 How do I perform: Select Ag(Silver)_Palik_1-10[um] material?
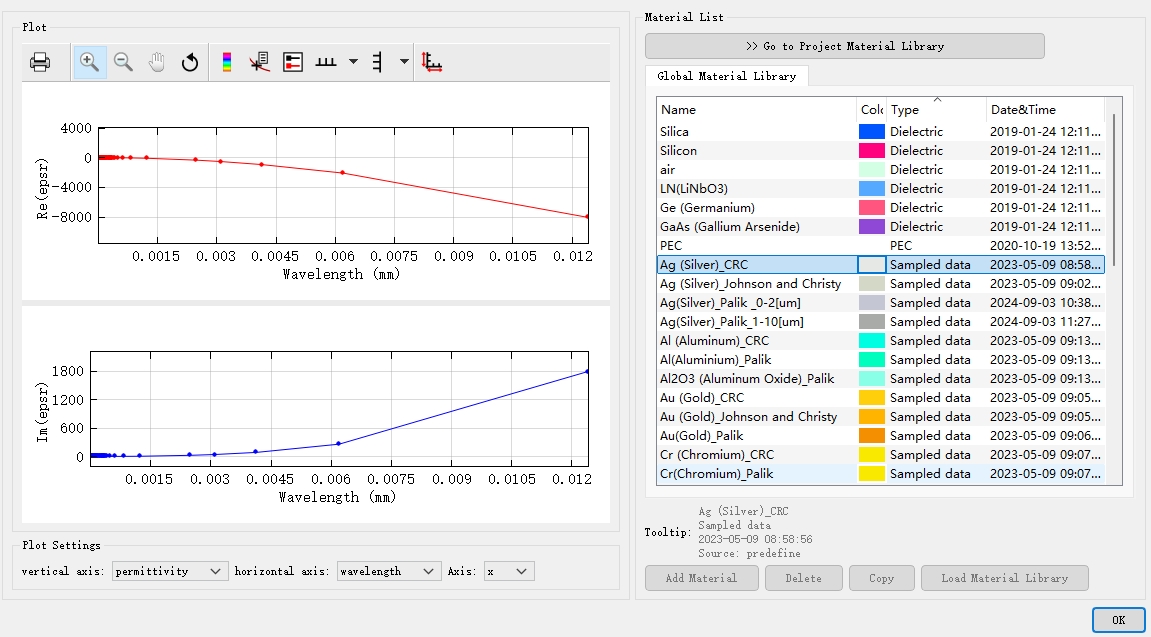[880, 321]
